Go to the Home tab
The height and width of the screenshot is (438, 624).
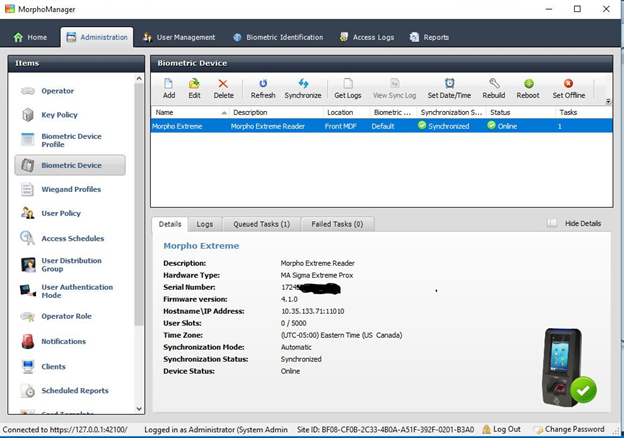point(30,37)
